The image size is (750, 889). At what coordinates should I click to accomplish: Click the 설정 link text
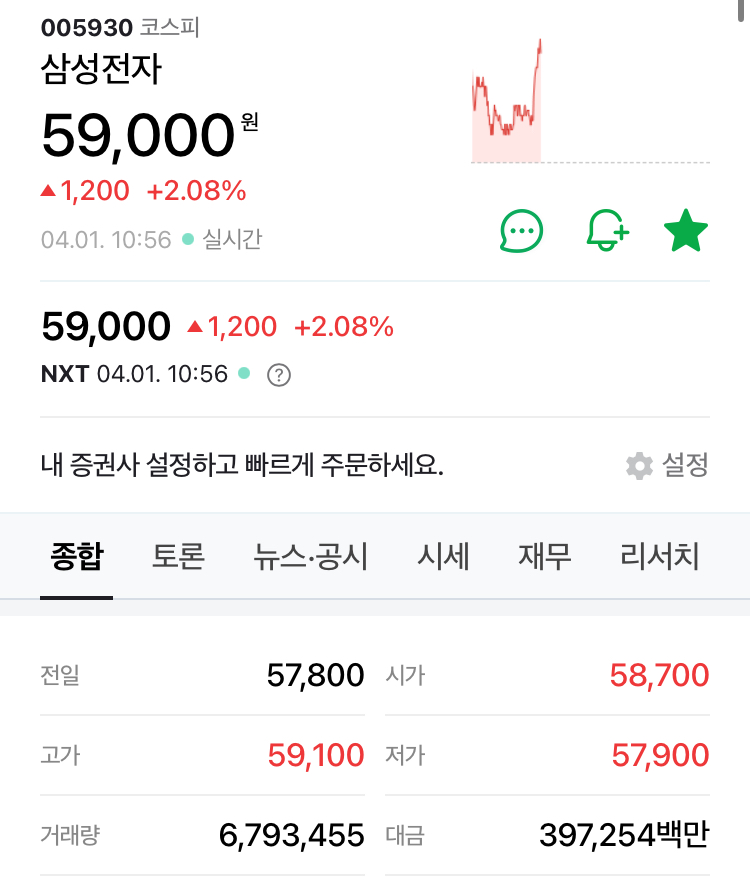685,465
